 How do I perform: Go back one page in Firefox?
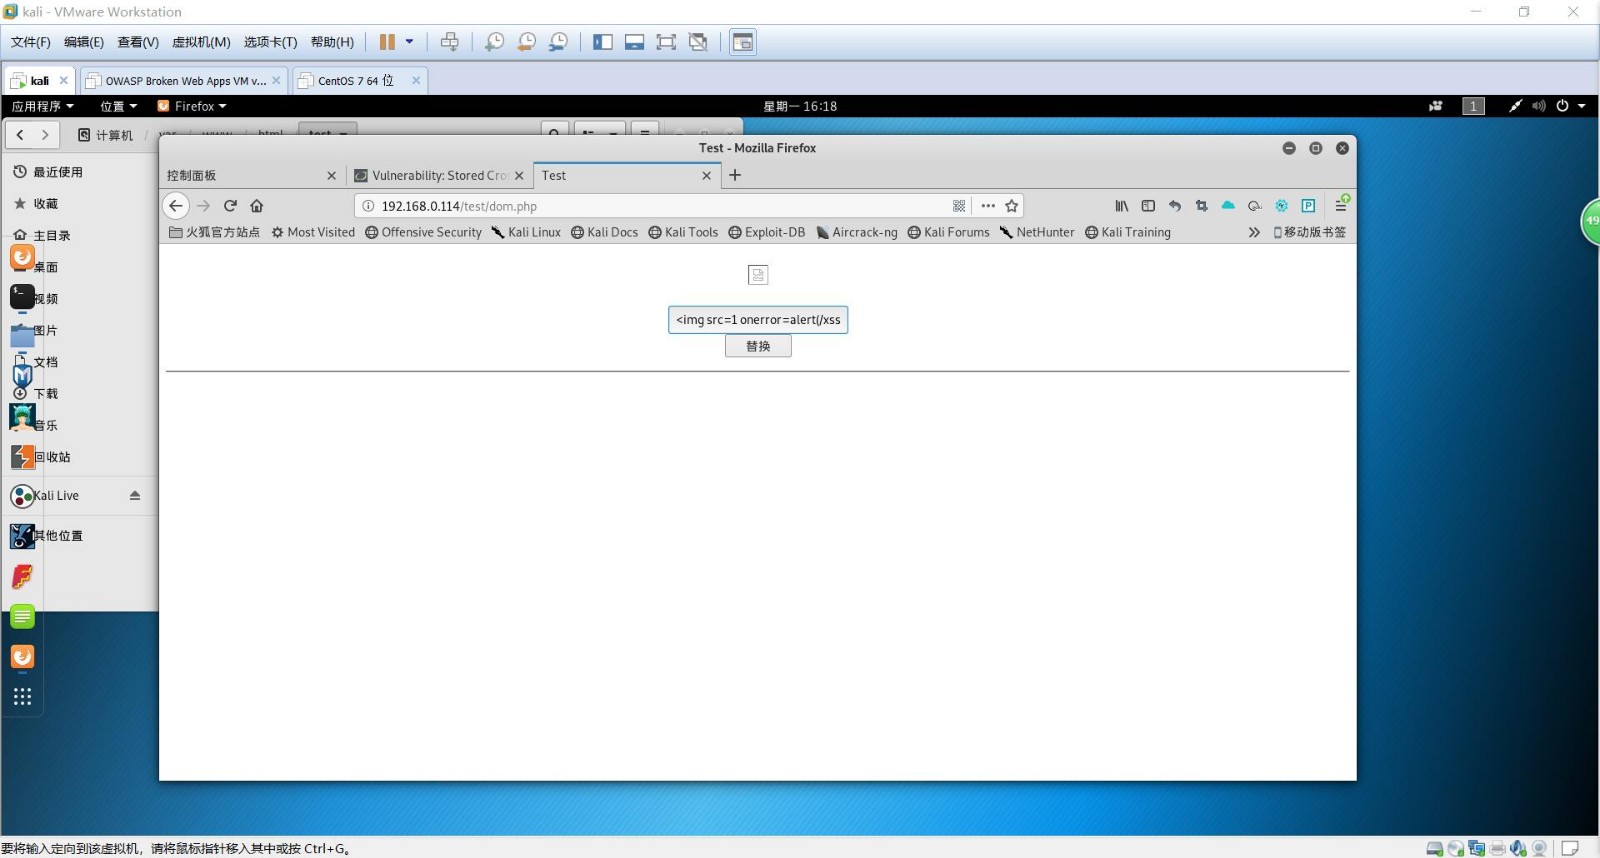176,206
